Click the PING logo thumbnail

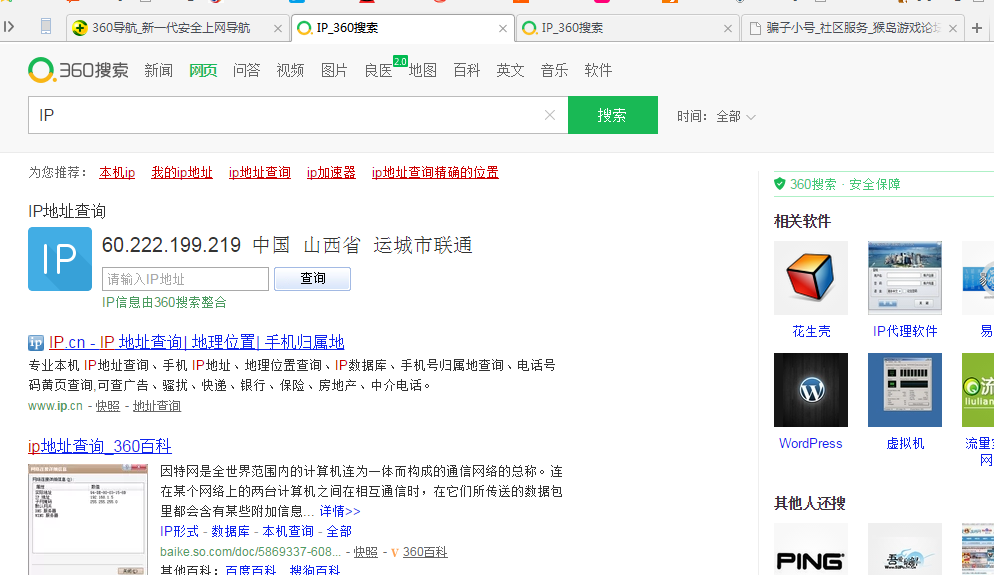coord(811,549)
